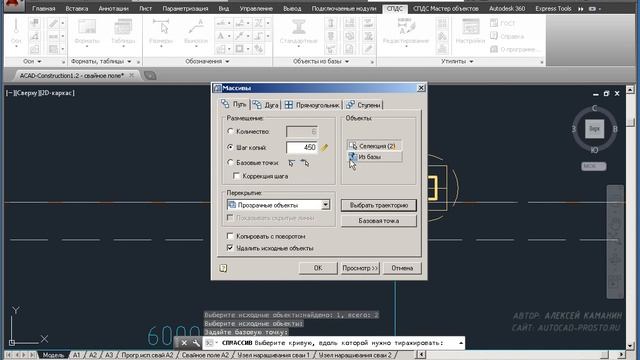The width and height of the screenshot is (640, 360).
Task: Switch to the Ступени tab
Action: (x=364, y=105)
